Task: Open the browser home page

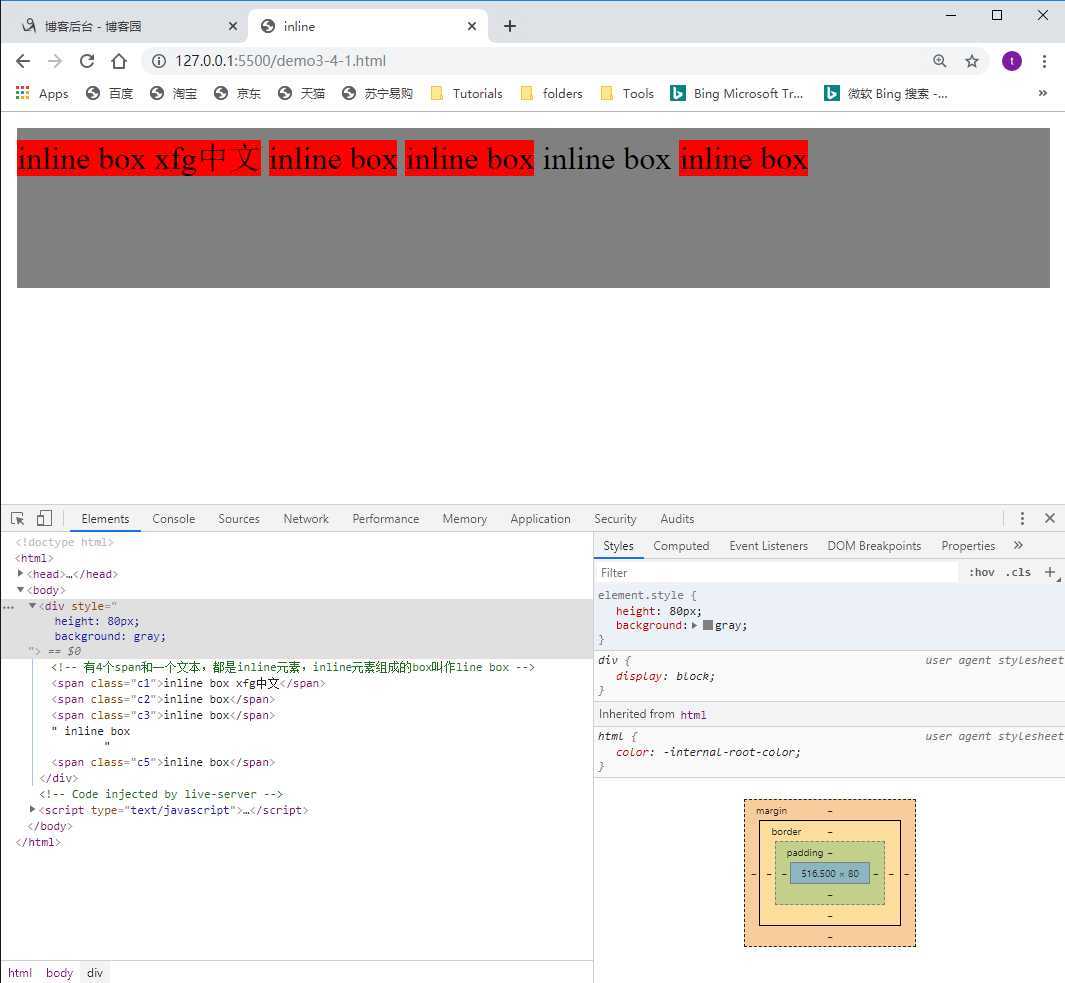Action: [119, 61]
